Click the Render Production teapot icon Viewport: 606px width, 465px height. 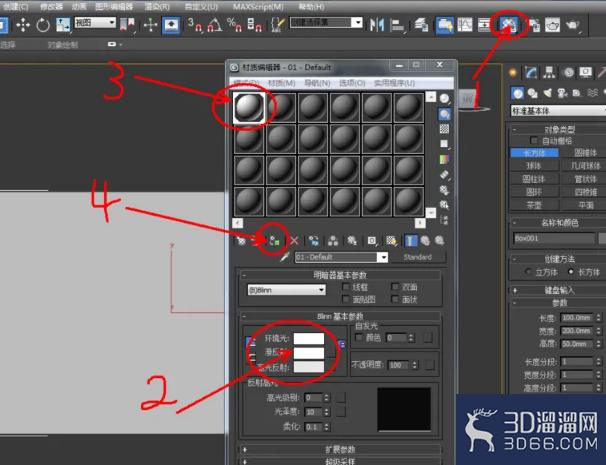(572, 25)
